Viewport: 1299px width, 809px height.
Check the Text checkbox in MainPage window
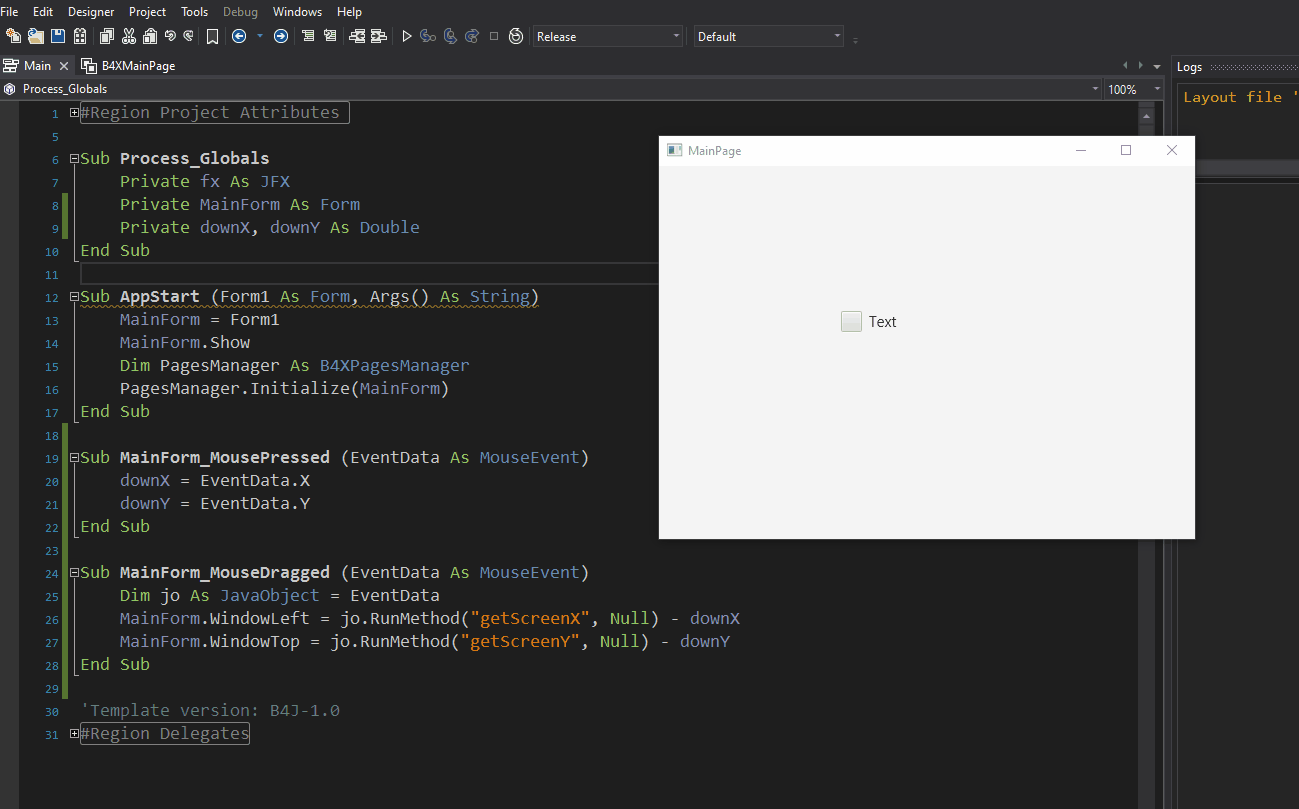(851, 321)
